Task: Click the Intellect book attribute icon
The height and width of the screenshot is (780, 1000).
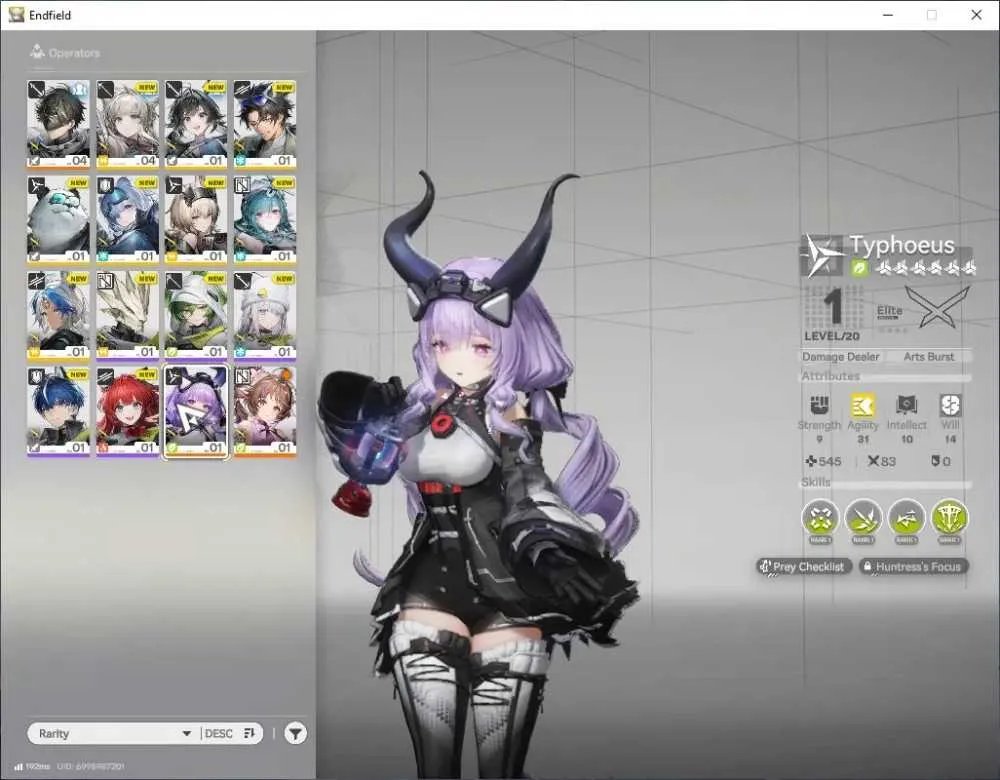Action: 906,404
